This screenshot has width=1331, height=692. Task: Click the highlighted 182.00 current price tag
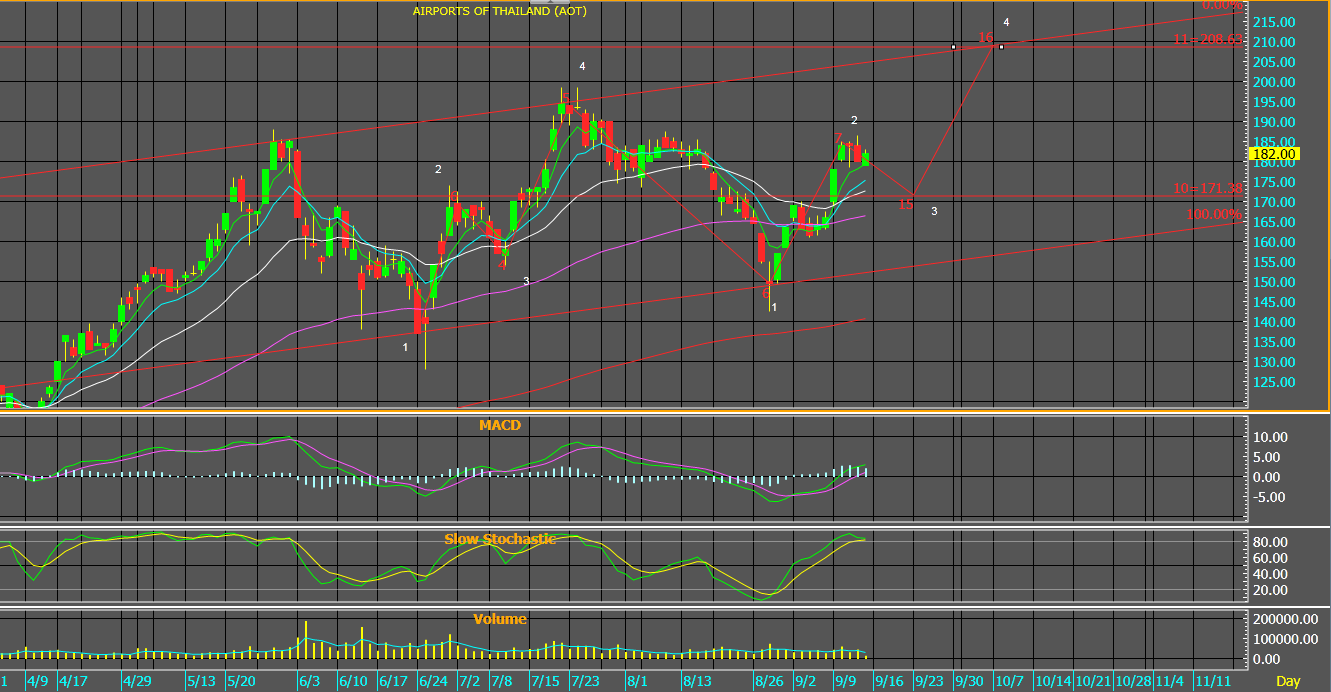coord(1275,154)
